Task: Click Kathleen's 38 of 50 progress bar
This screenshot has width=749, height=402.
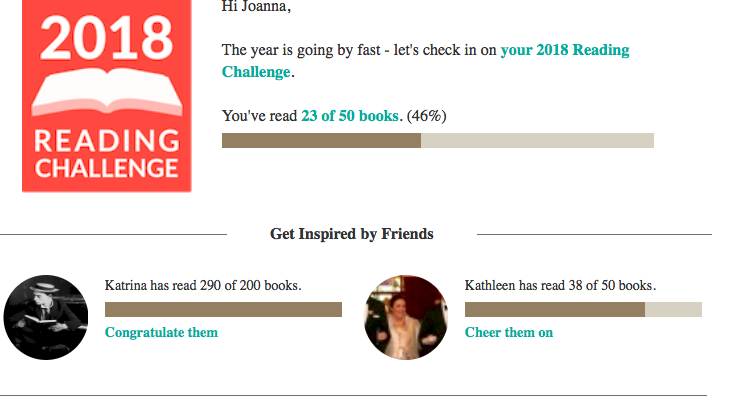Action: point(583,309)
